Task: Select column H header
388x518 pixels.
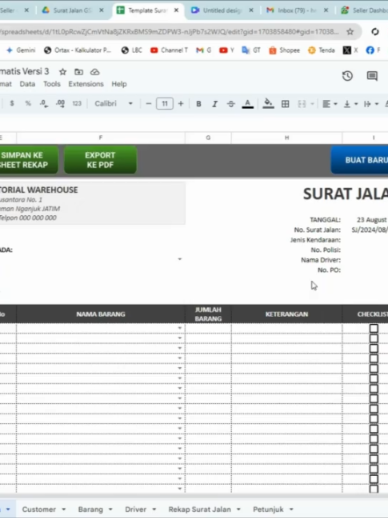Action: 287,137
